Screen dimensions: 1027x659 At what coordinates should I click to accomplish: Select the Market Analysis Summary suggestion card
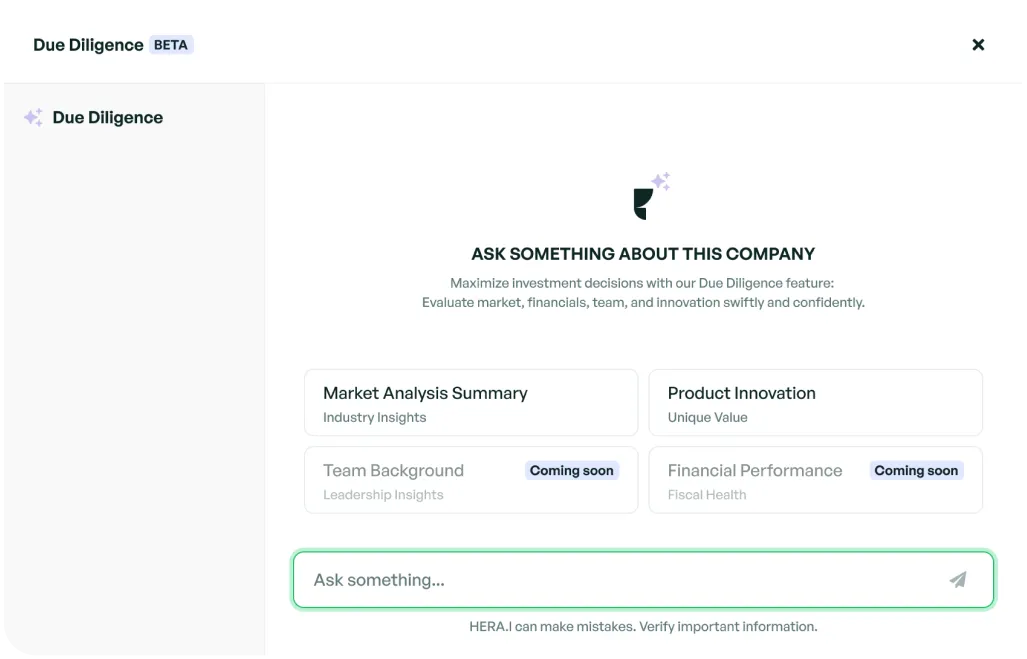coord(470,402)
